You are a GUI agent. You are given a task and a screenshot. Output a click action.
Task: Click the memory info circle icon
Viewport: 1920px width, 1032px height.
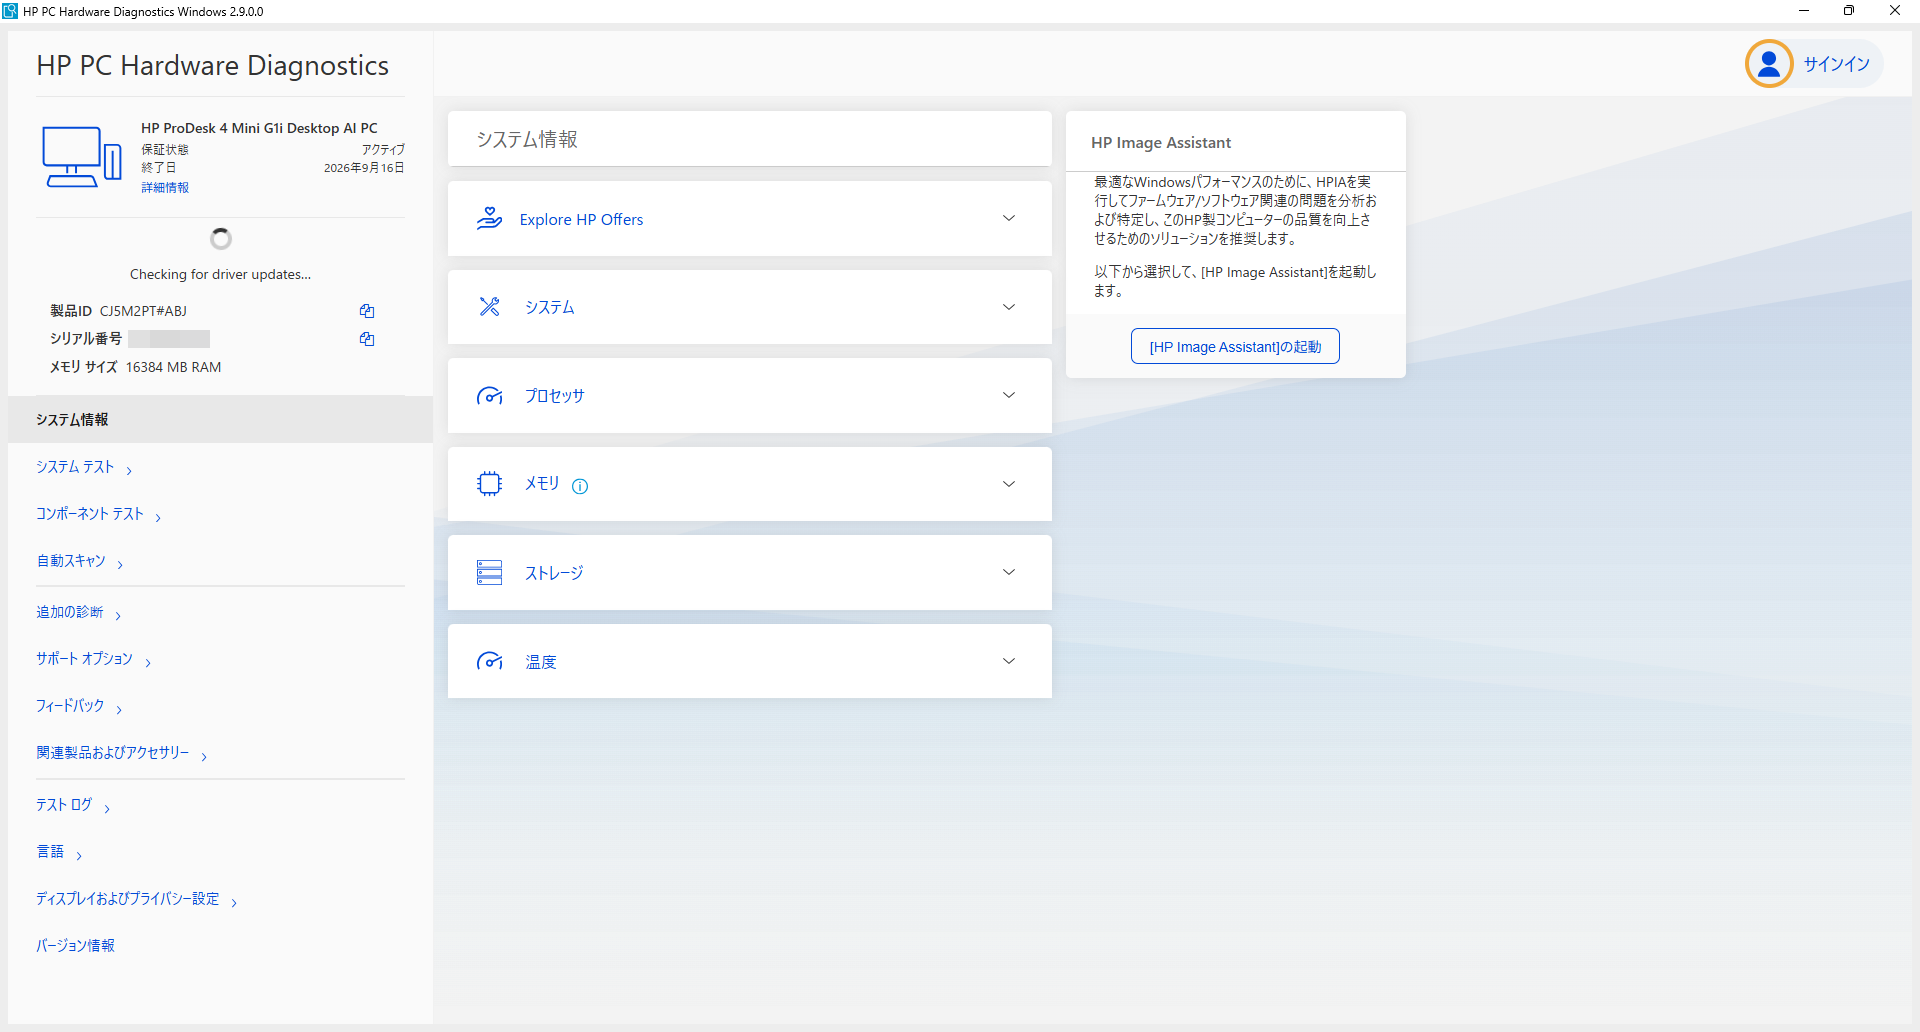point(580,486)
